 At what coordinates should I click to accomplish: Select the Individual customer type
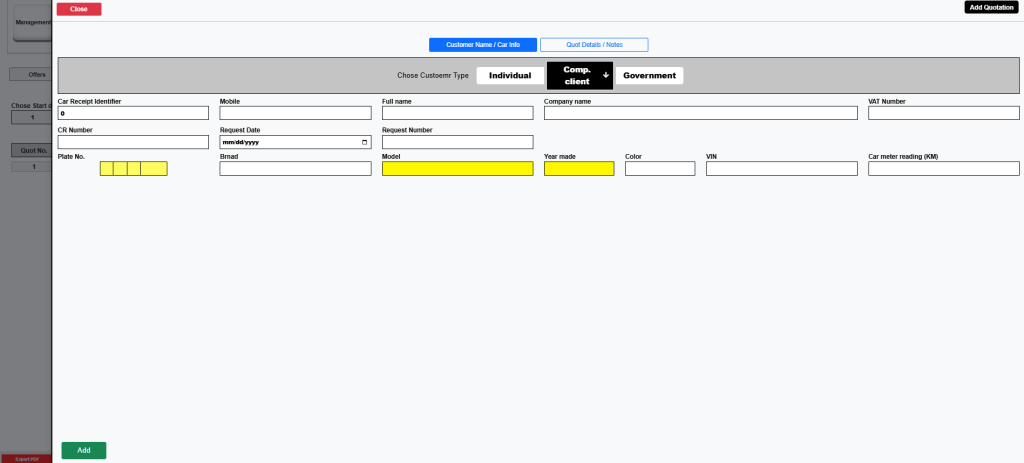510,76
